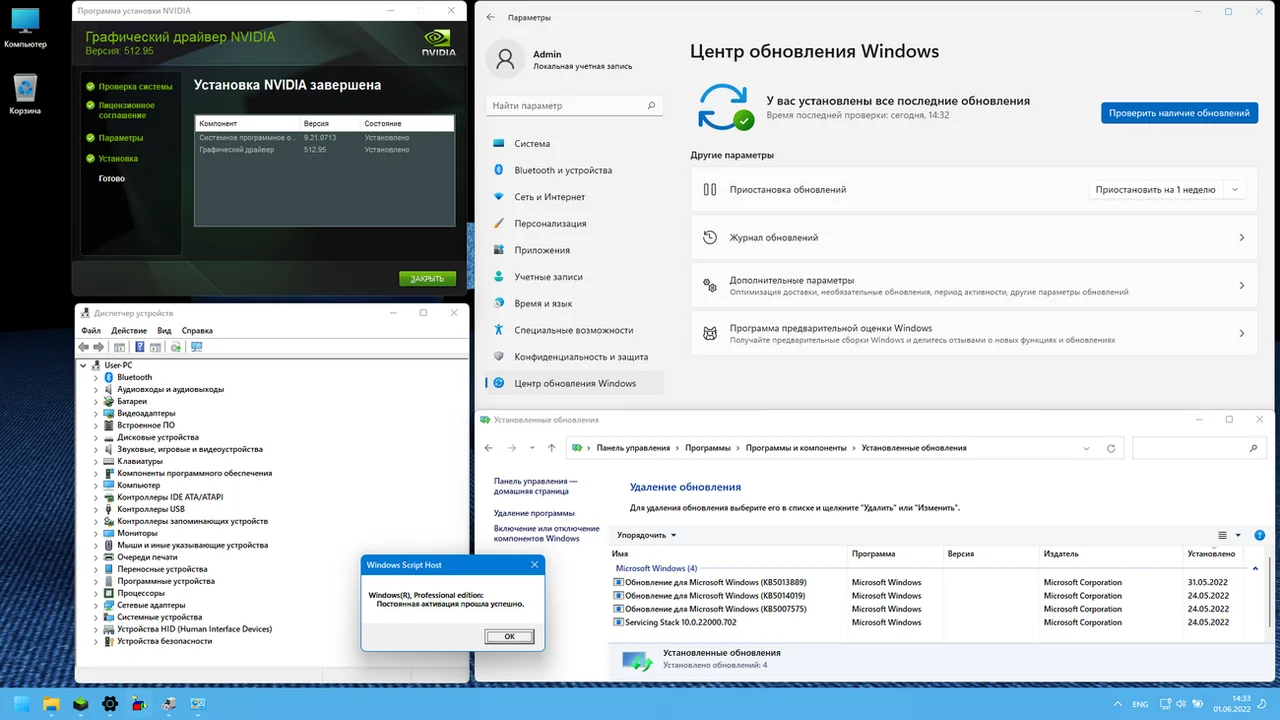Click the Scan for hardware changes monitor icon
This screenshot has width=1280, height=720.
point(196,347)
